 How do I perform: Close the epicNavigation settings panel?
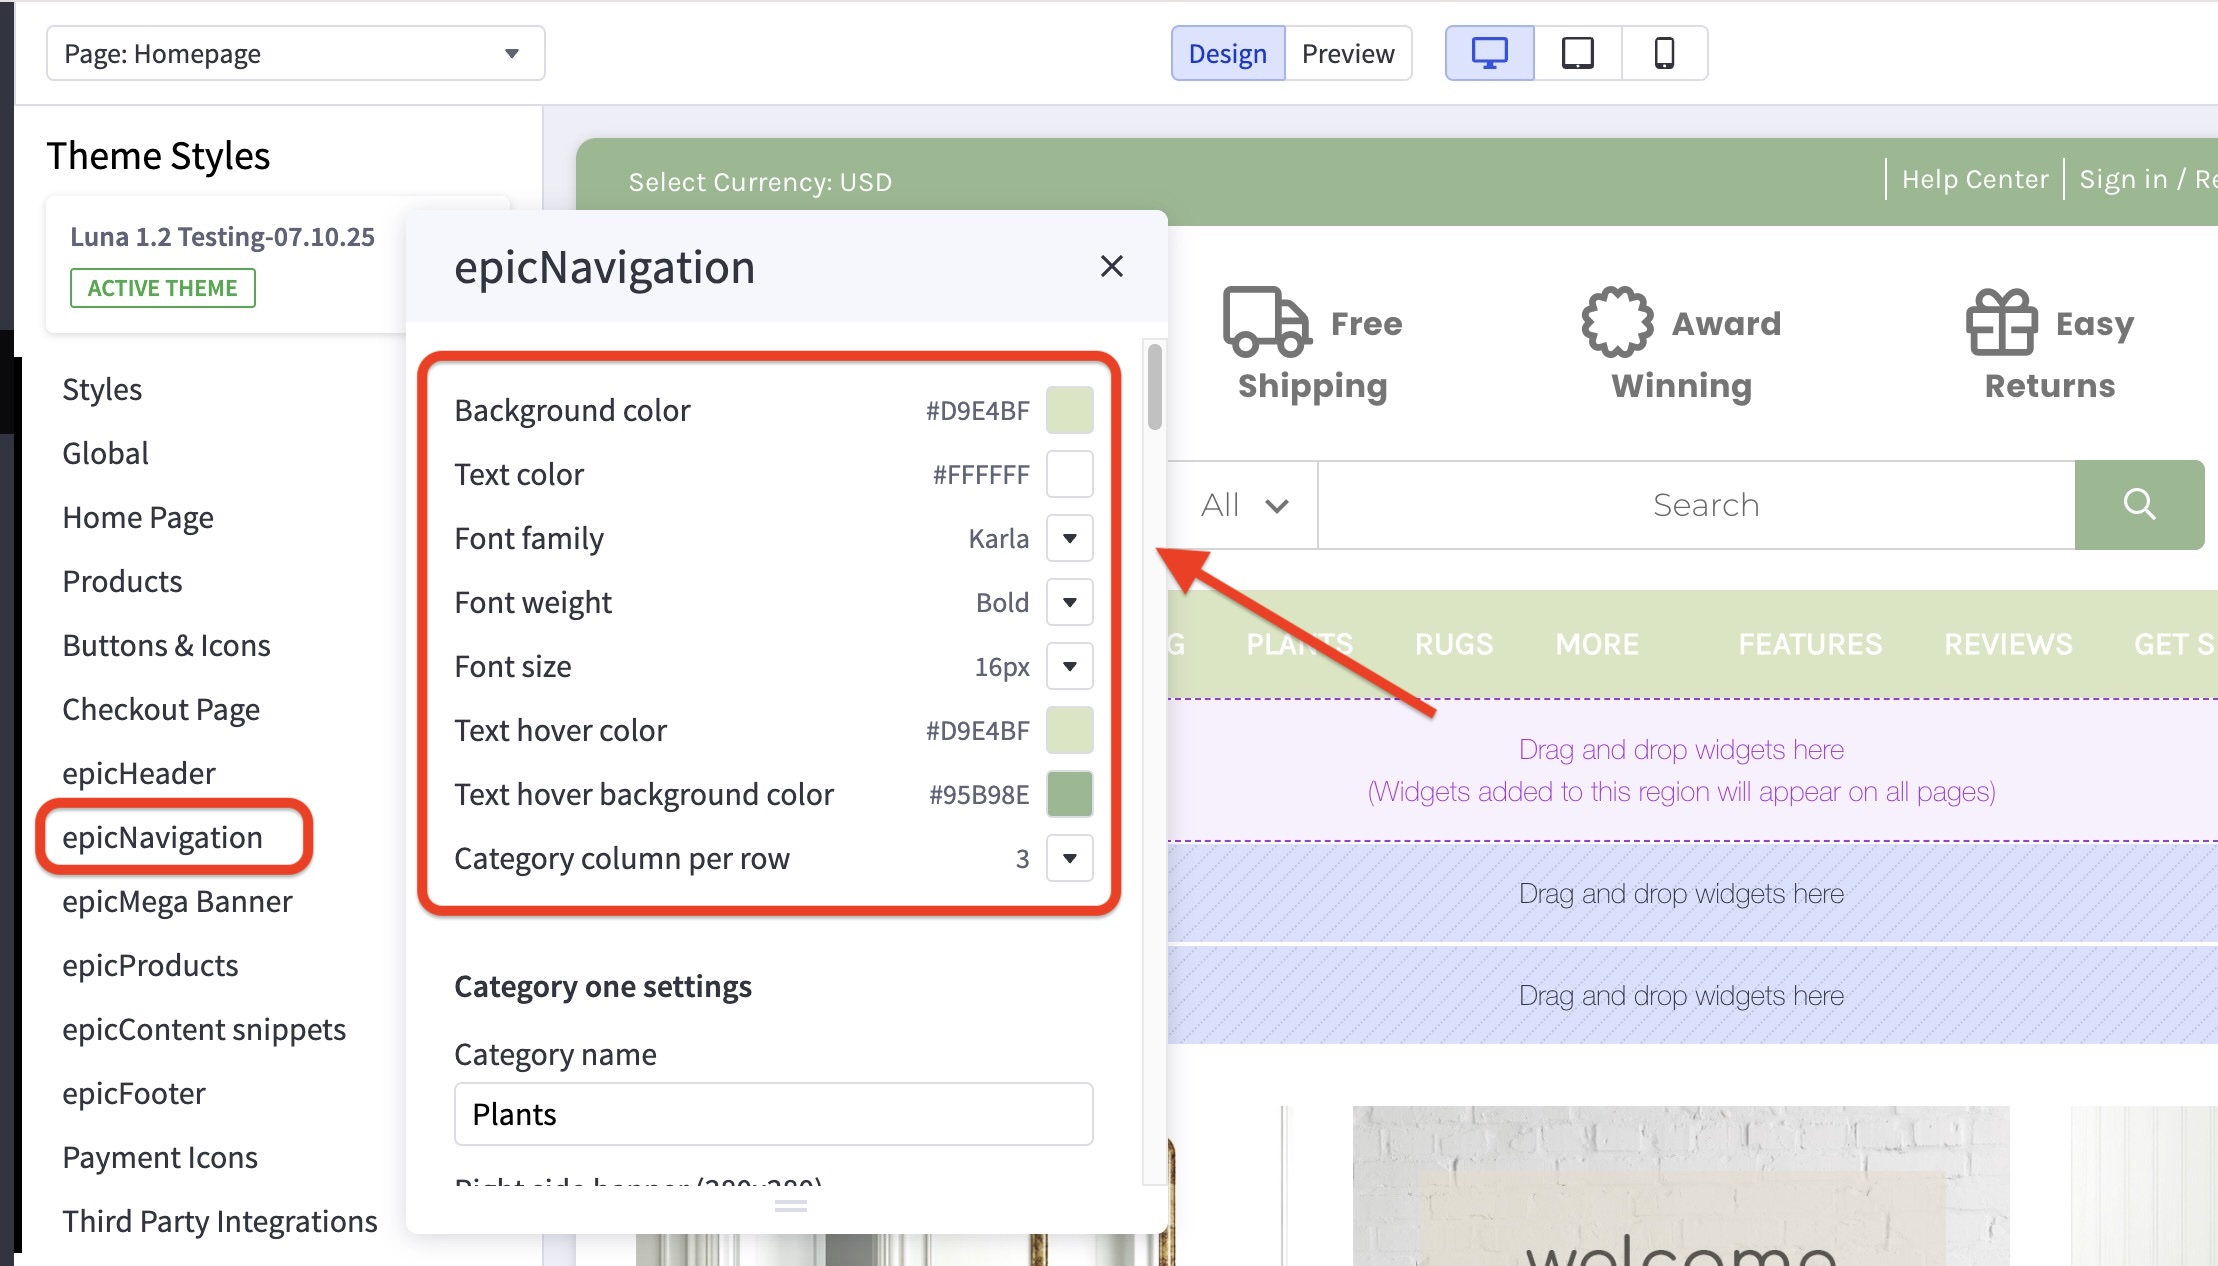tap(1112, 267)
